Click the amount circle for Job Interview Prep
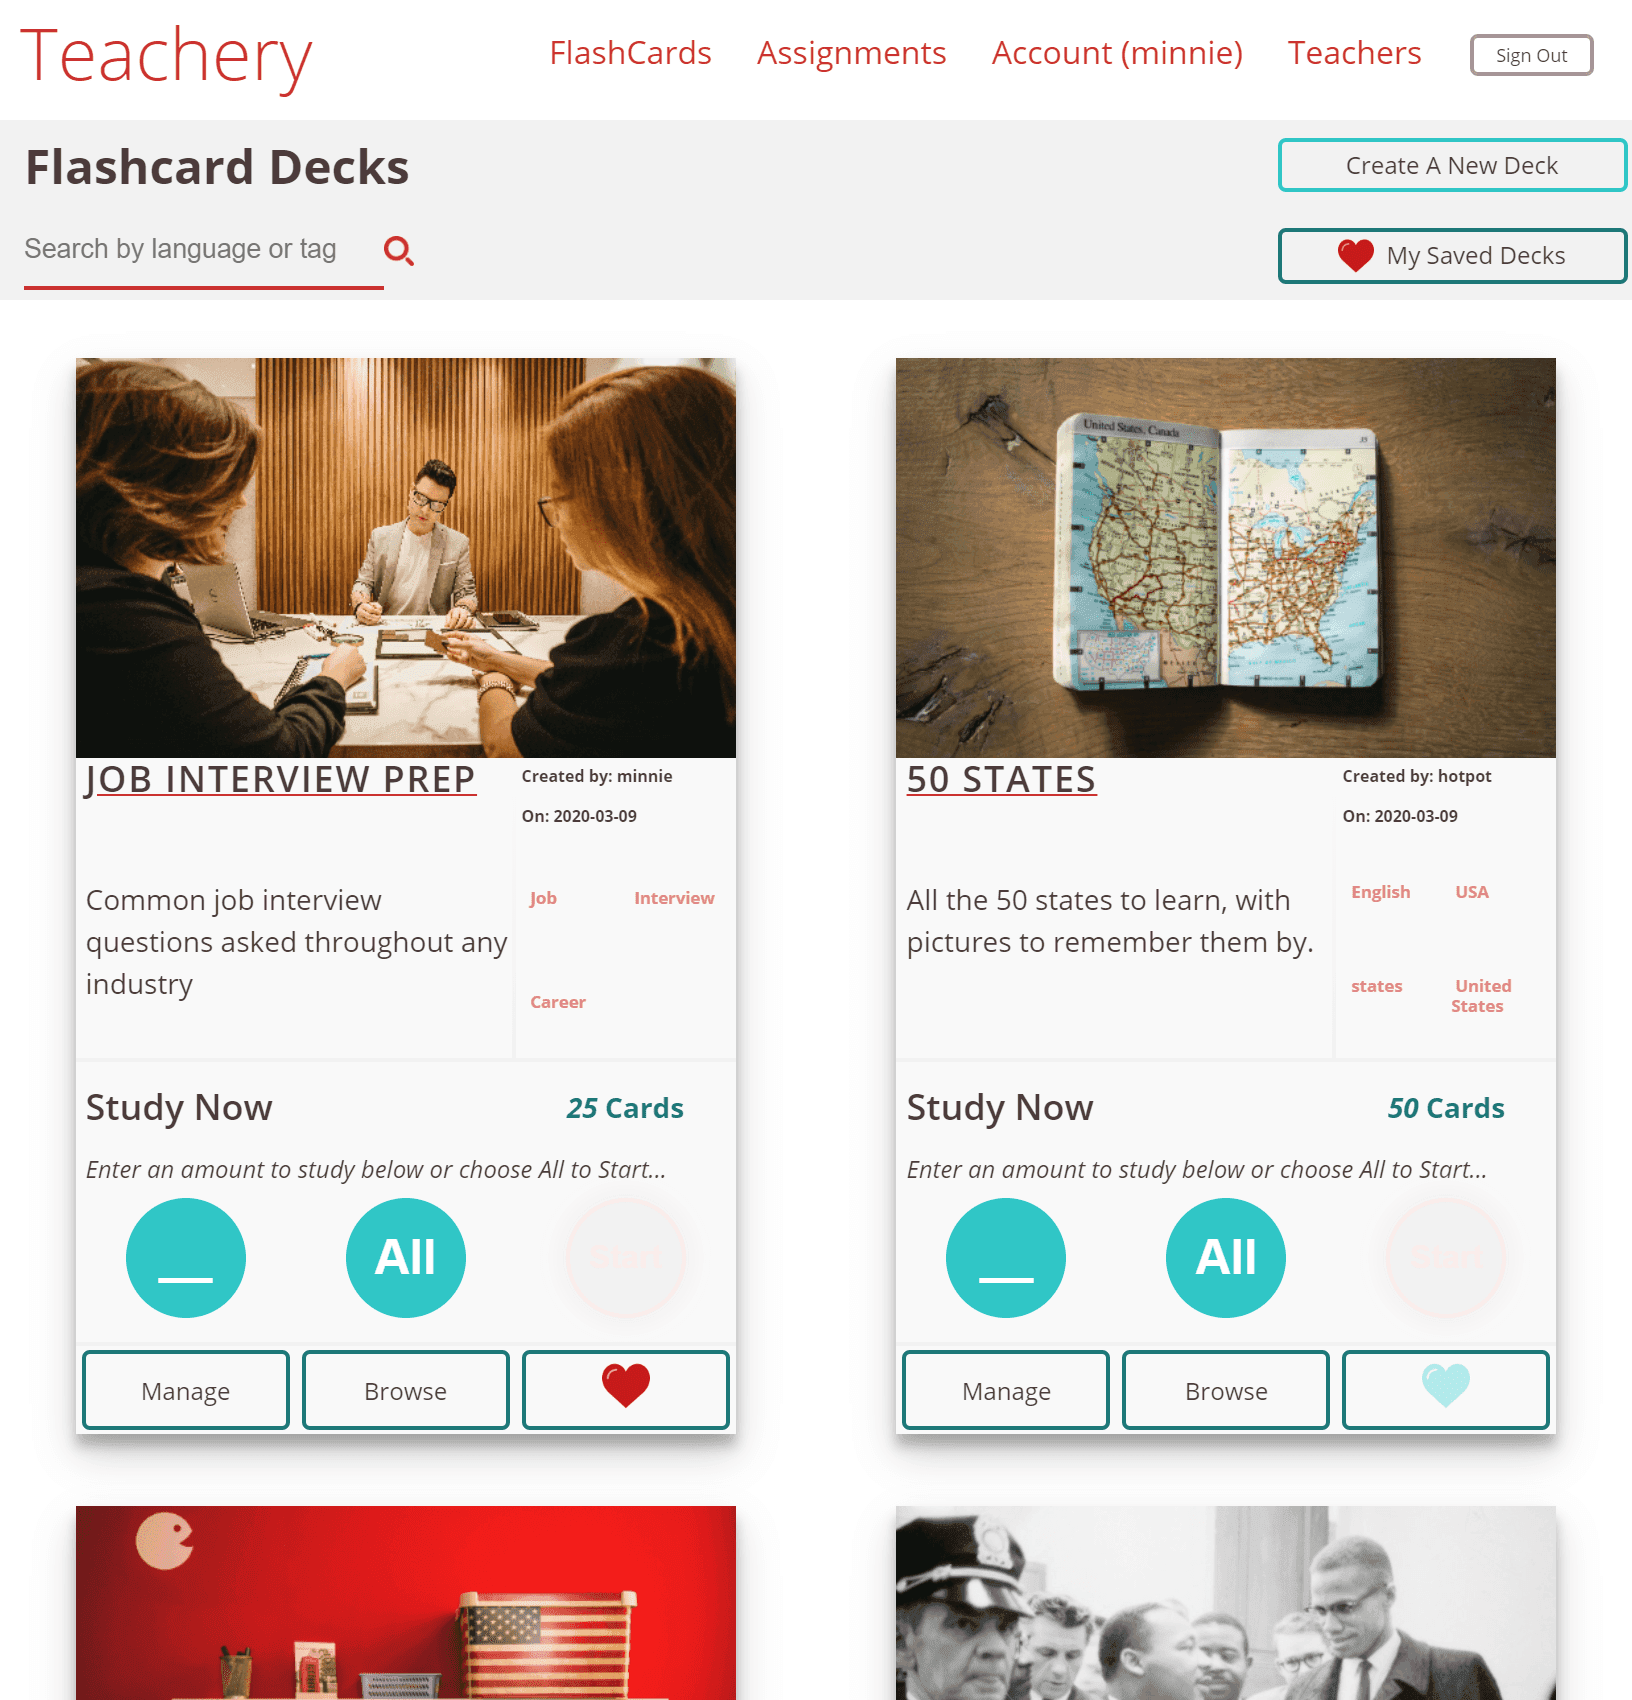This screenshot has width=1632, height=1700. point(186,1258)
